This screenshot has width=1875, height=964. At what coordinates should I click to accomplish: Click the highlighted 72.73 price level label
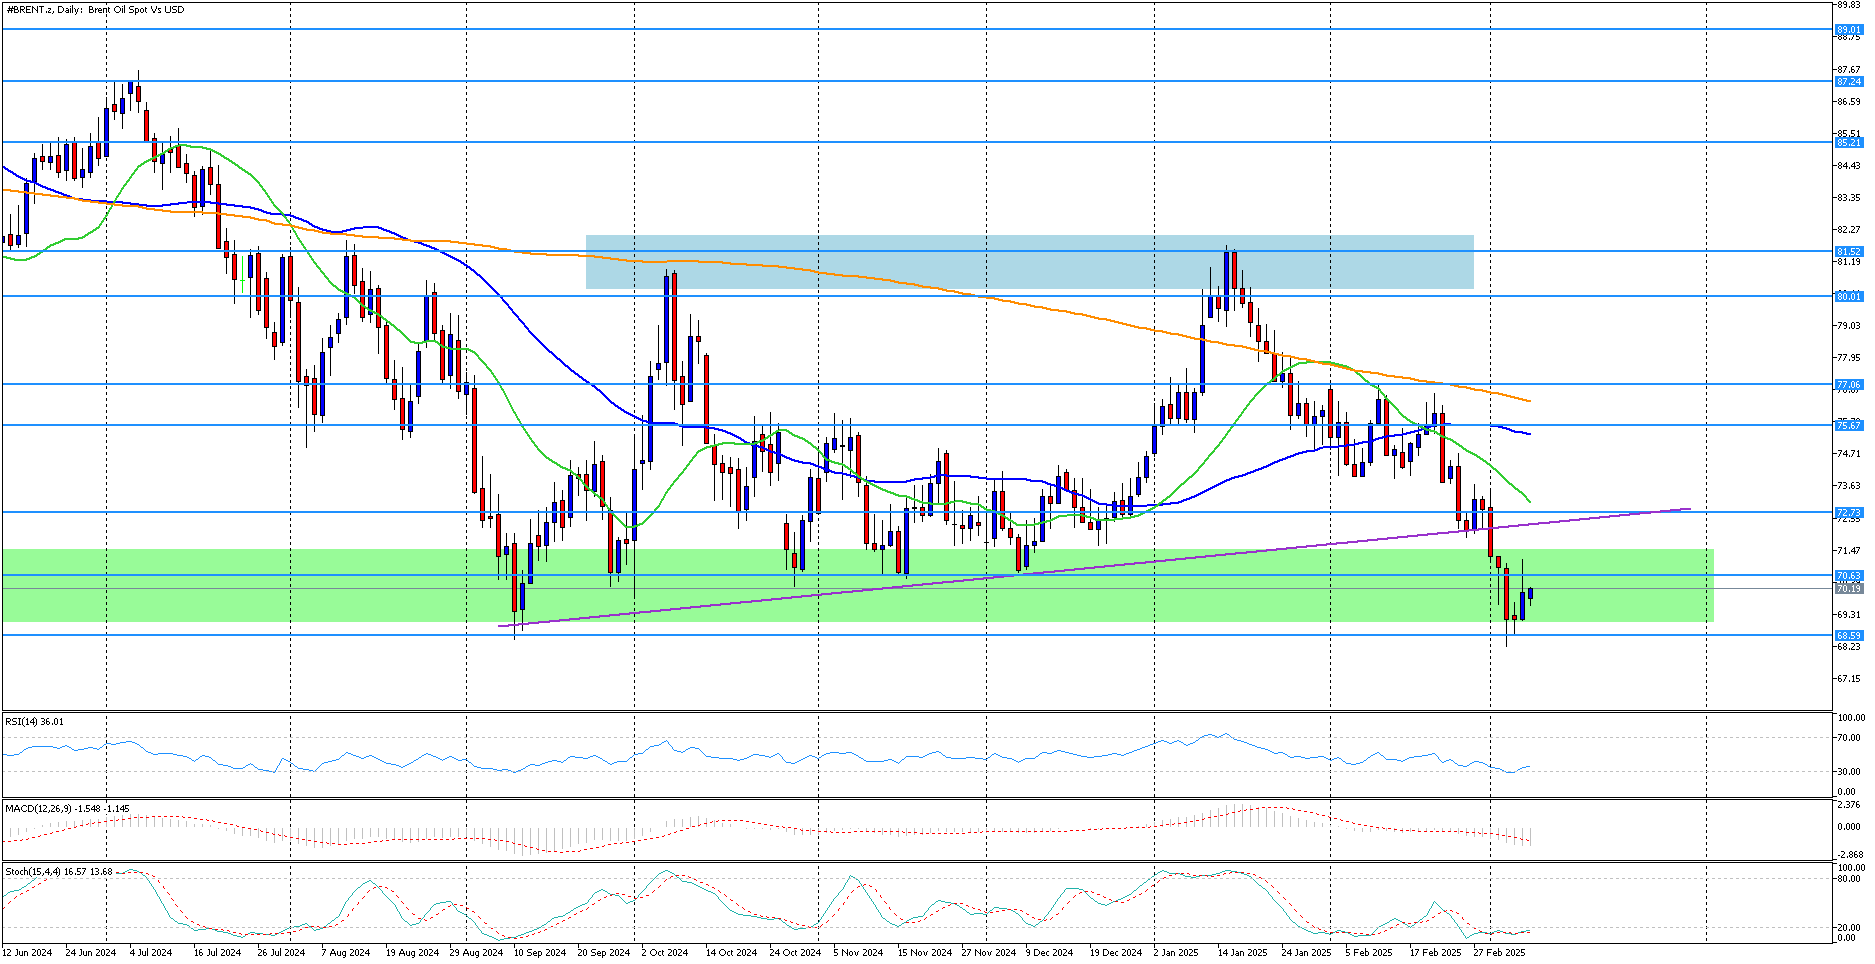1849,513
